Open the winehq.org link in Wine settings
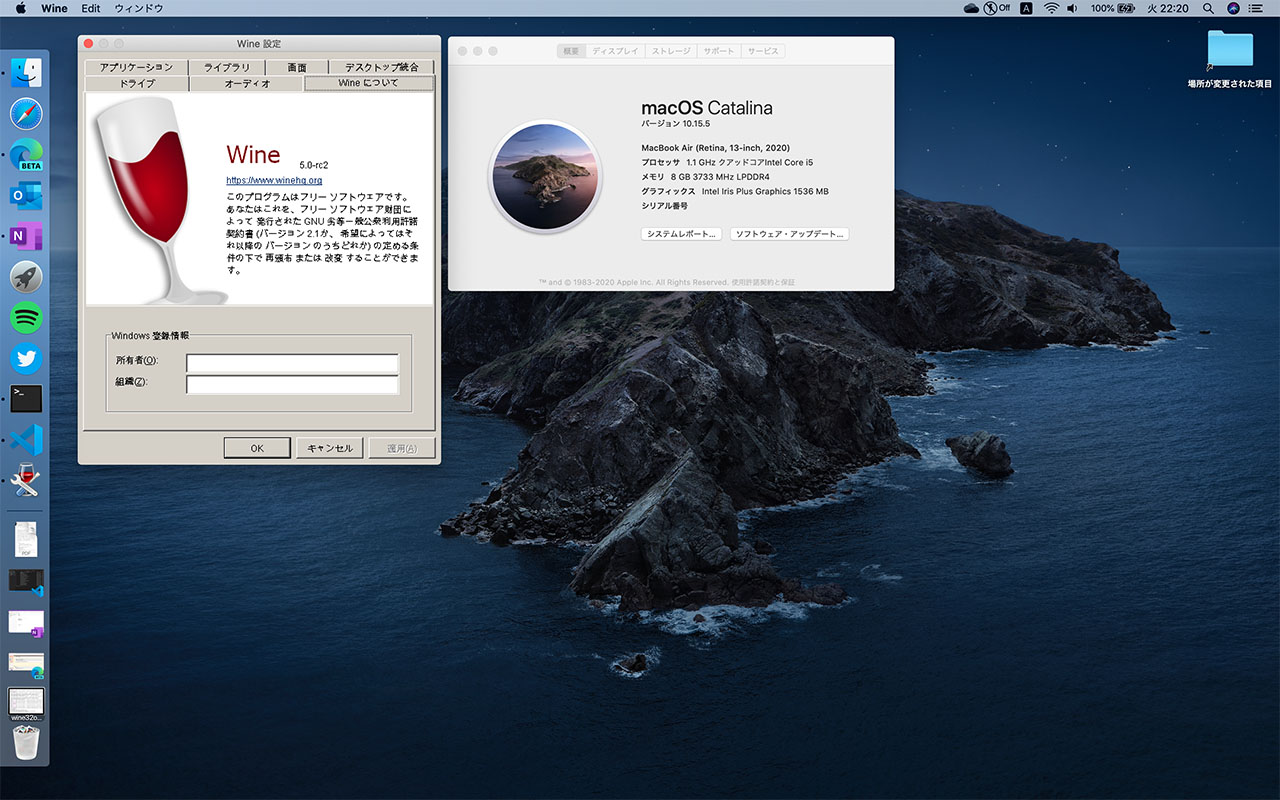Screen dimensions: 1280x800 click(x=274, y=180)
